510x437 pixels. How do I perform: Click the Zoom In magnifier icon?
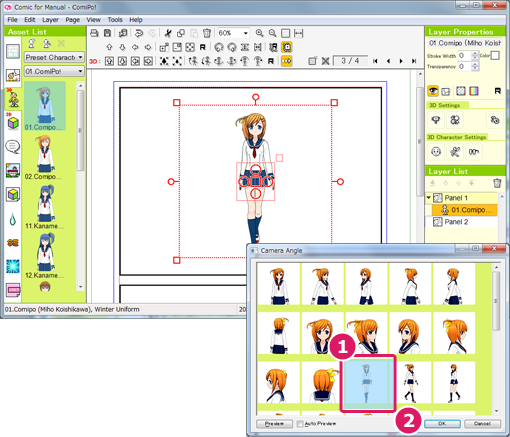[x=259, y=33]
